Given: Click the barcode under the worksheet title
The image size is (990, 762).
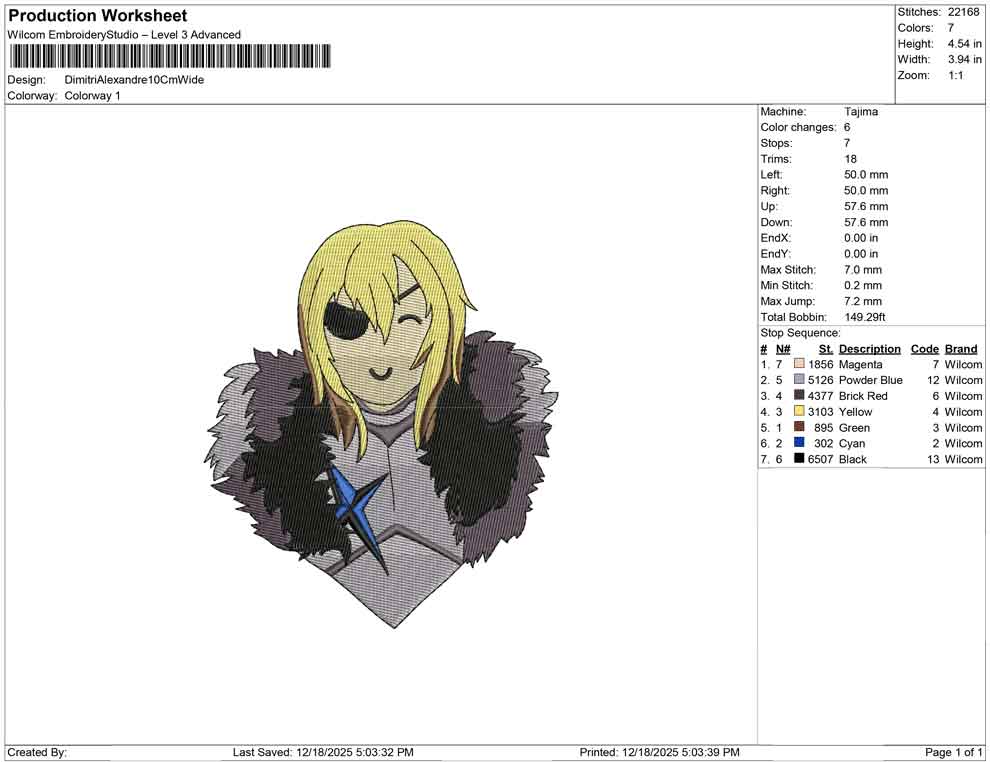Looking at the screenshot, I should pos(169,56).
